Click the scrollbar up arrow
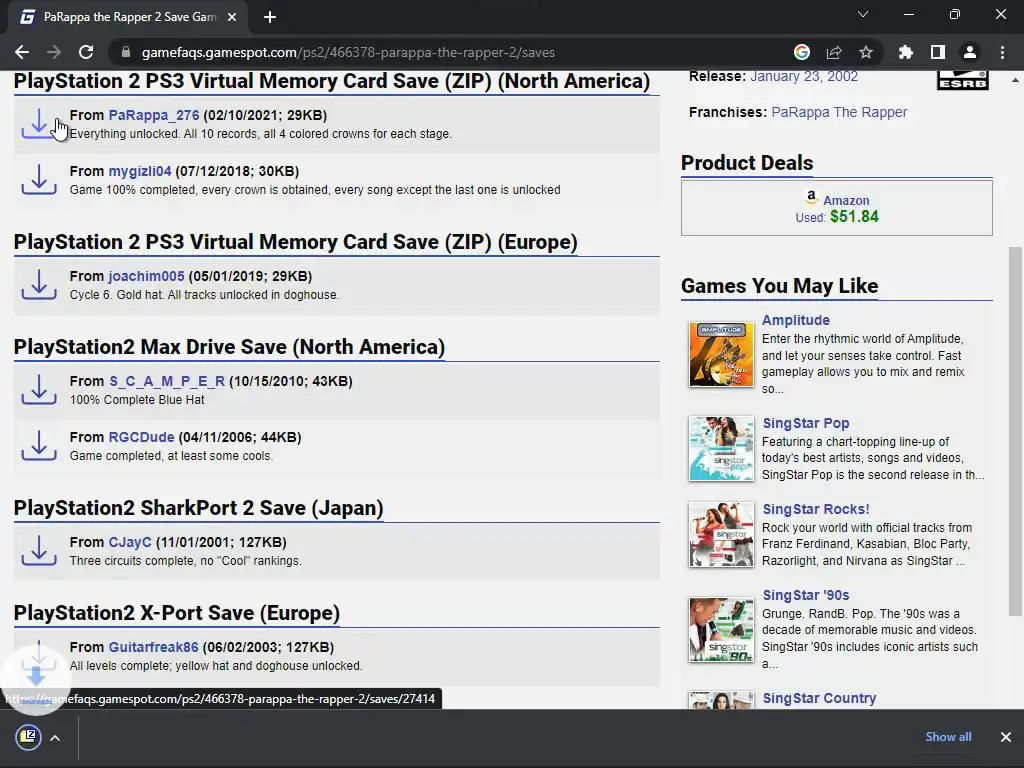The image size is (1024, 768). tap(1015, 80)
